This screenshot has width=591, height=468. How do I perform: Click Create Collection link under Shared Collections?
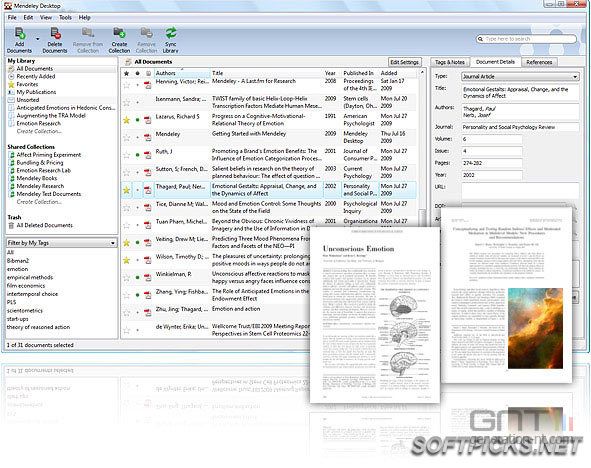[39, 202]
